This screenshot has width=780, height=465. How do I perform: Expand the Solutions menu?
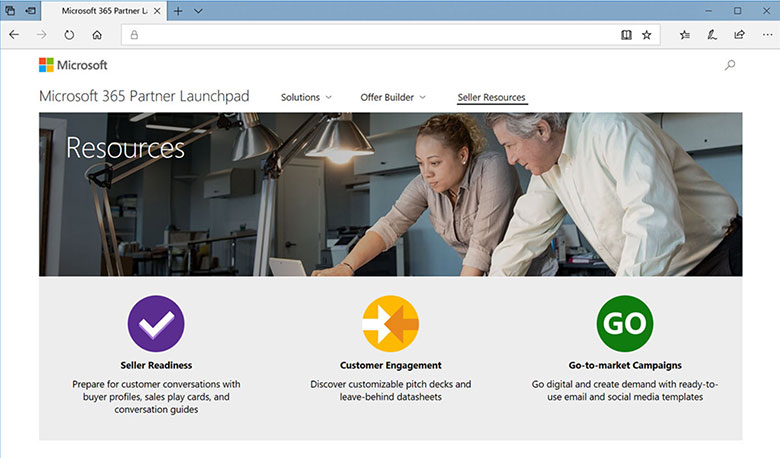coord(306,97)
